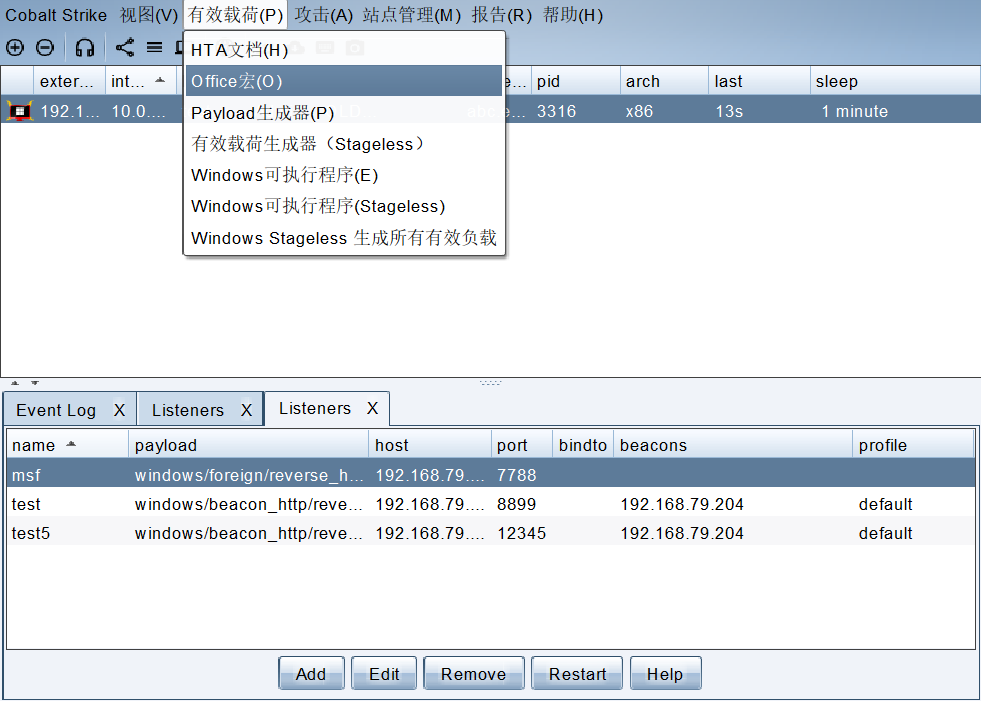The width and height of the screenshot is (981, 701).
Task: Close the active Listeners tab
Action: click(x=372, y=409)
